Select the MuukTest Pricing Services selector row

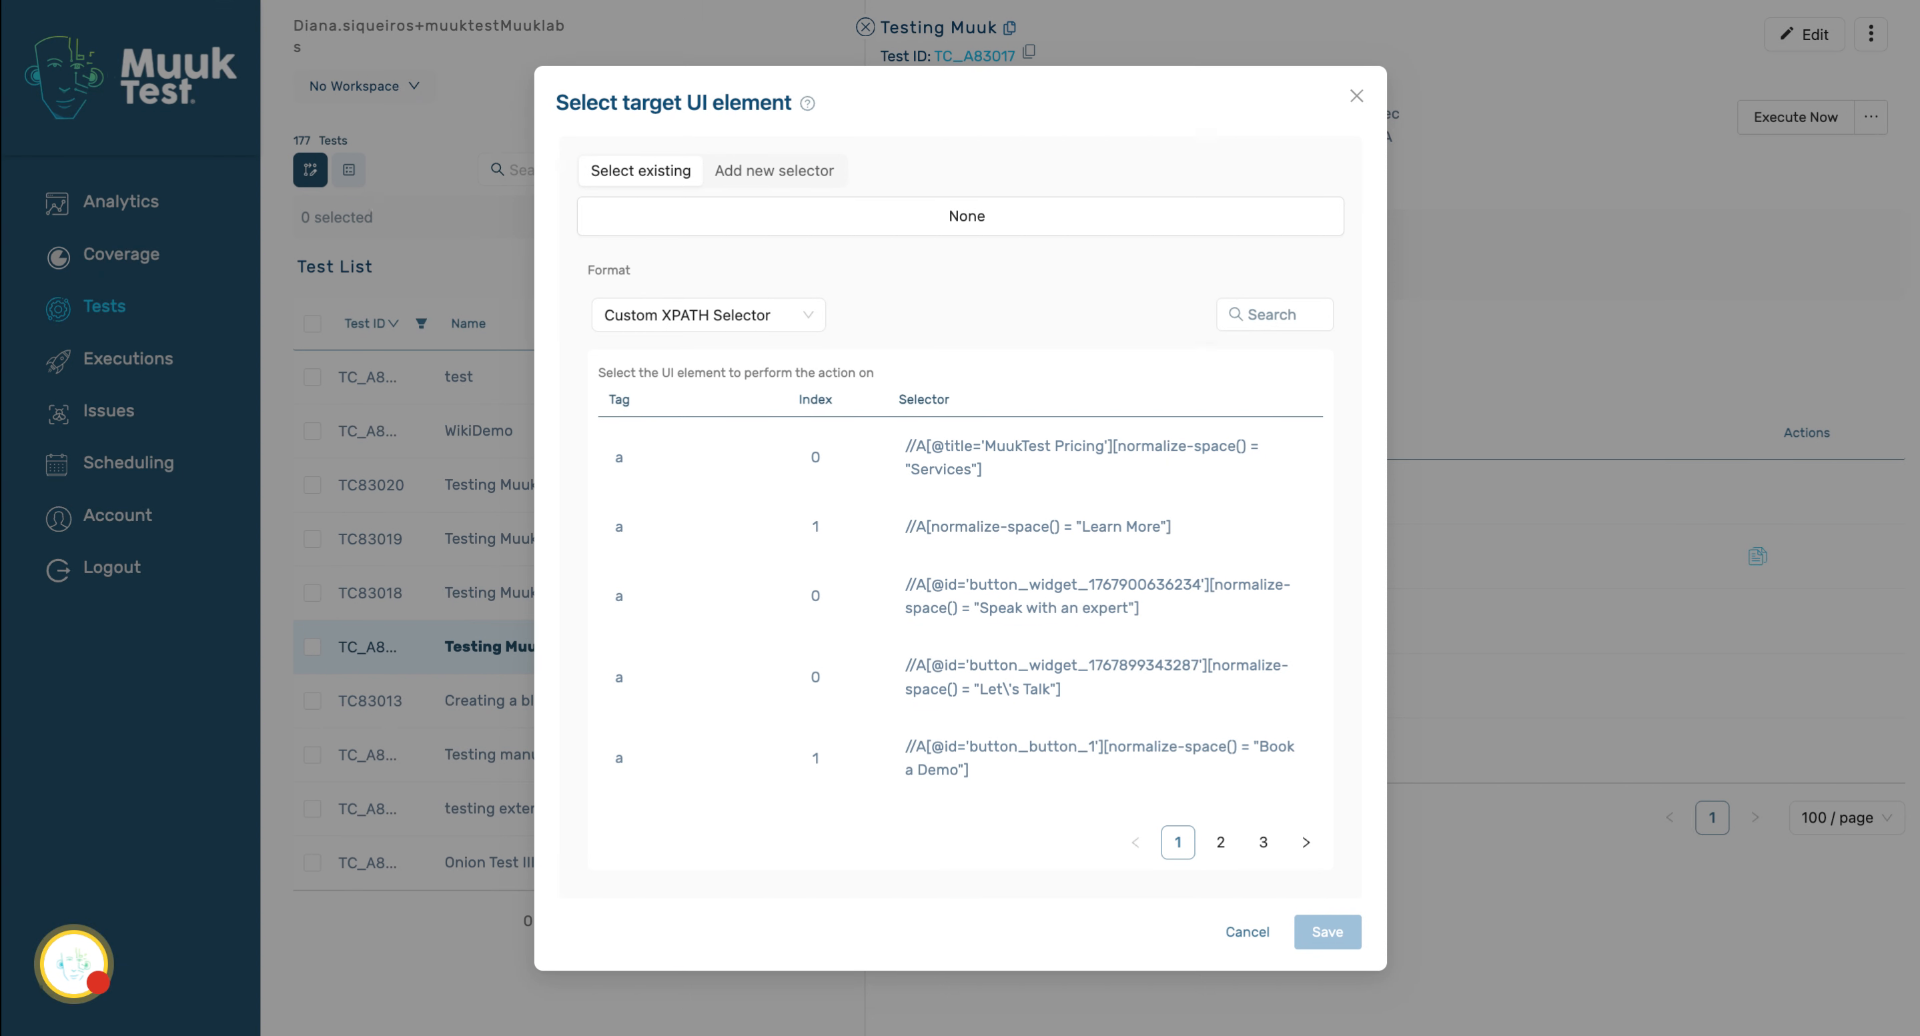pyautogui.click(x=960, y=458)
